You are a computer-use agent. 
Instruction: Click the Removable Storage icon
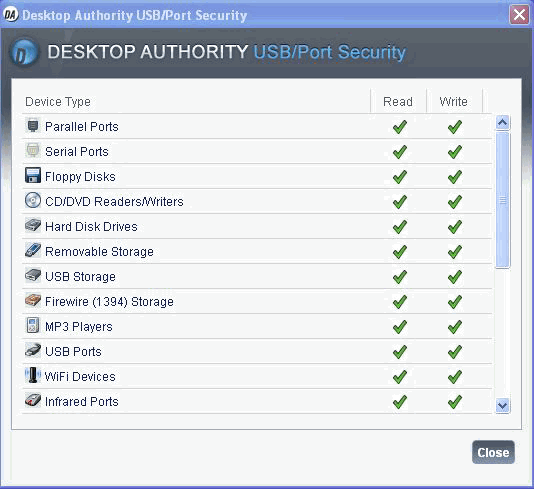coord(33,250)
